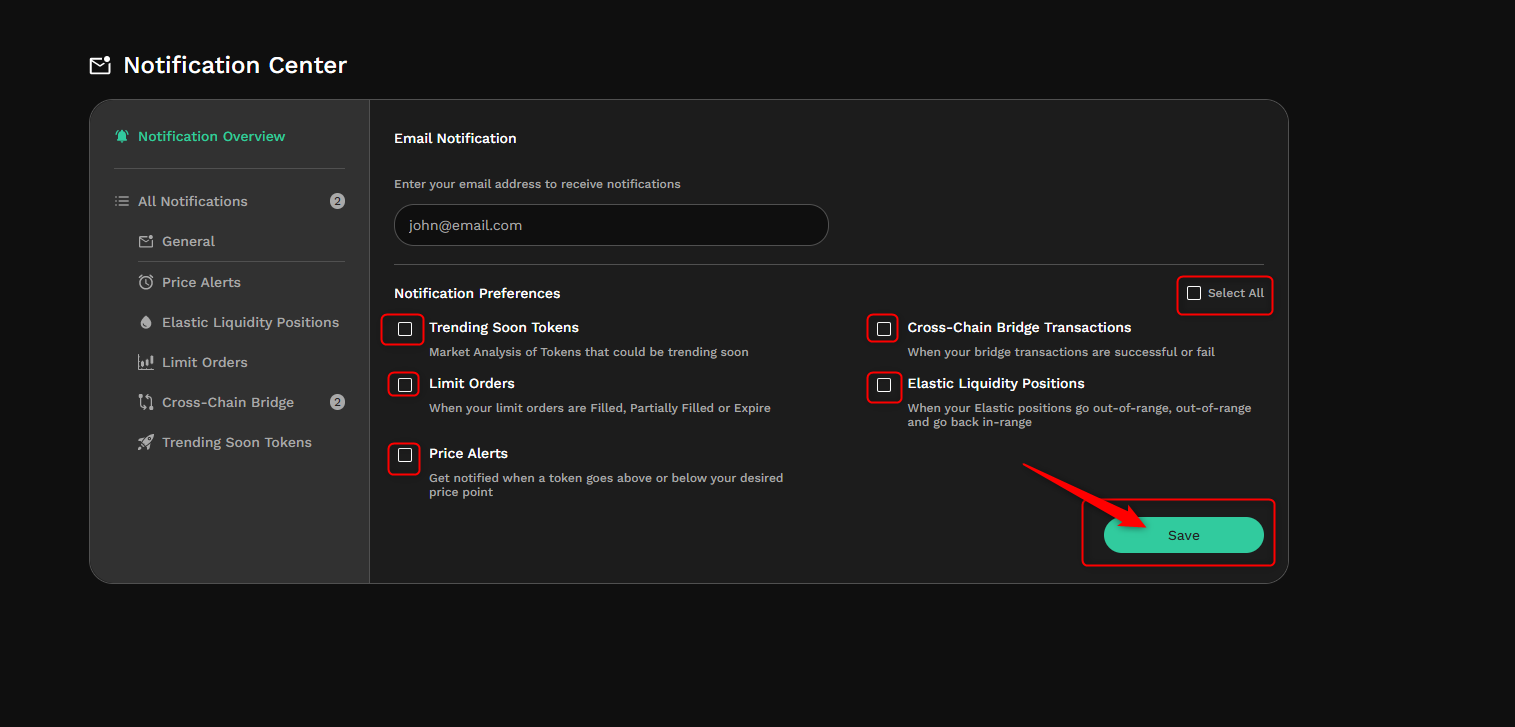Viewport: 1515px width, 727px height.
Task: Click the 'Get notified when a token goes above' description
Action: (606, 485)
